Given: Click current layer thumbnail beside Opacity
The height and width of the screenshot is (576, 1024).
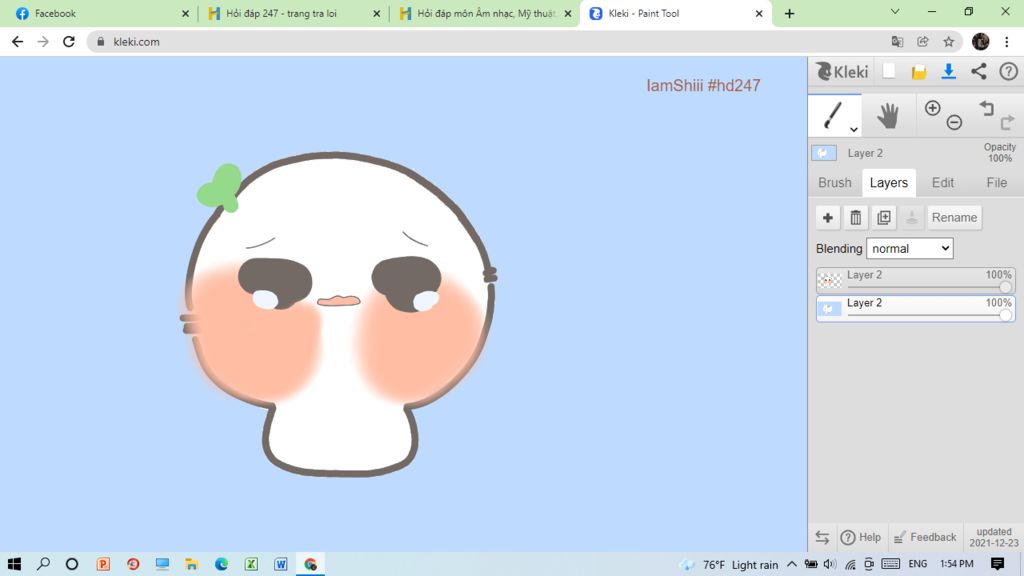Looking at the screenshot, I should [824, 153].
